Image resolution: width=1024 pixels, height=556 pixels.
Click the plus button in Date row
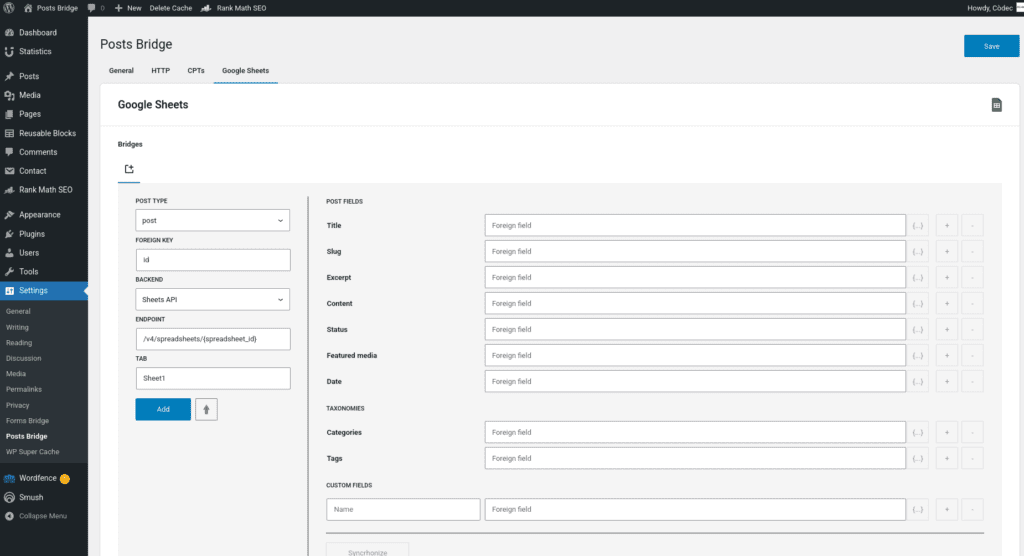pyautogui.click(x=947, y=382)
